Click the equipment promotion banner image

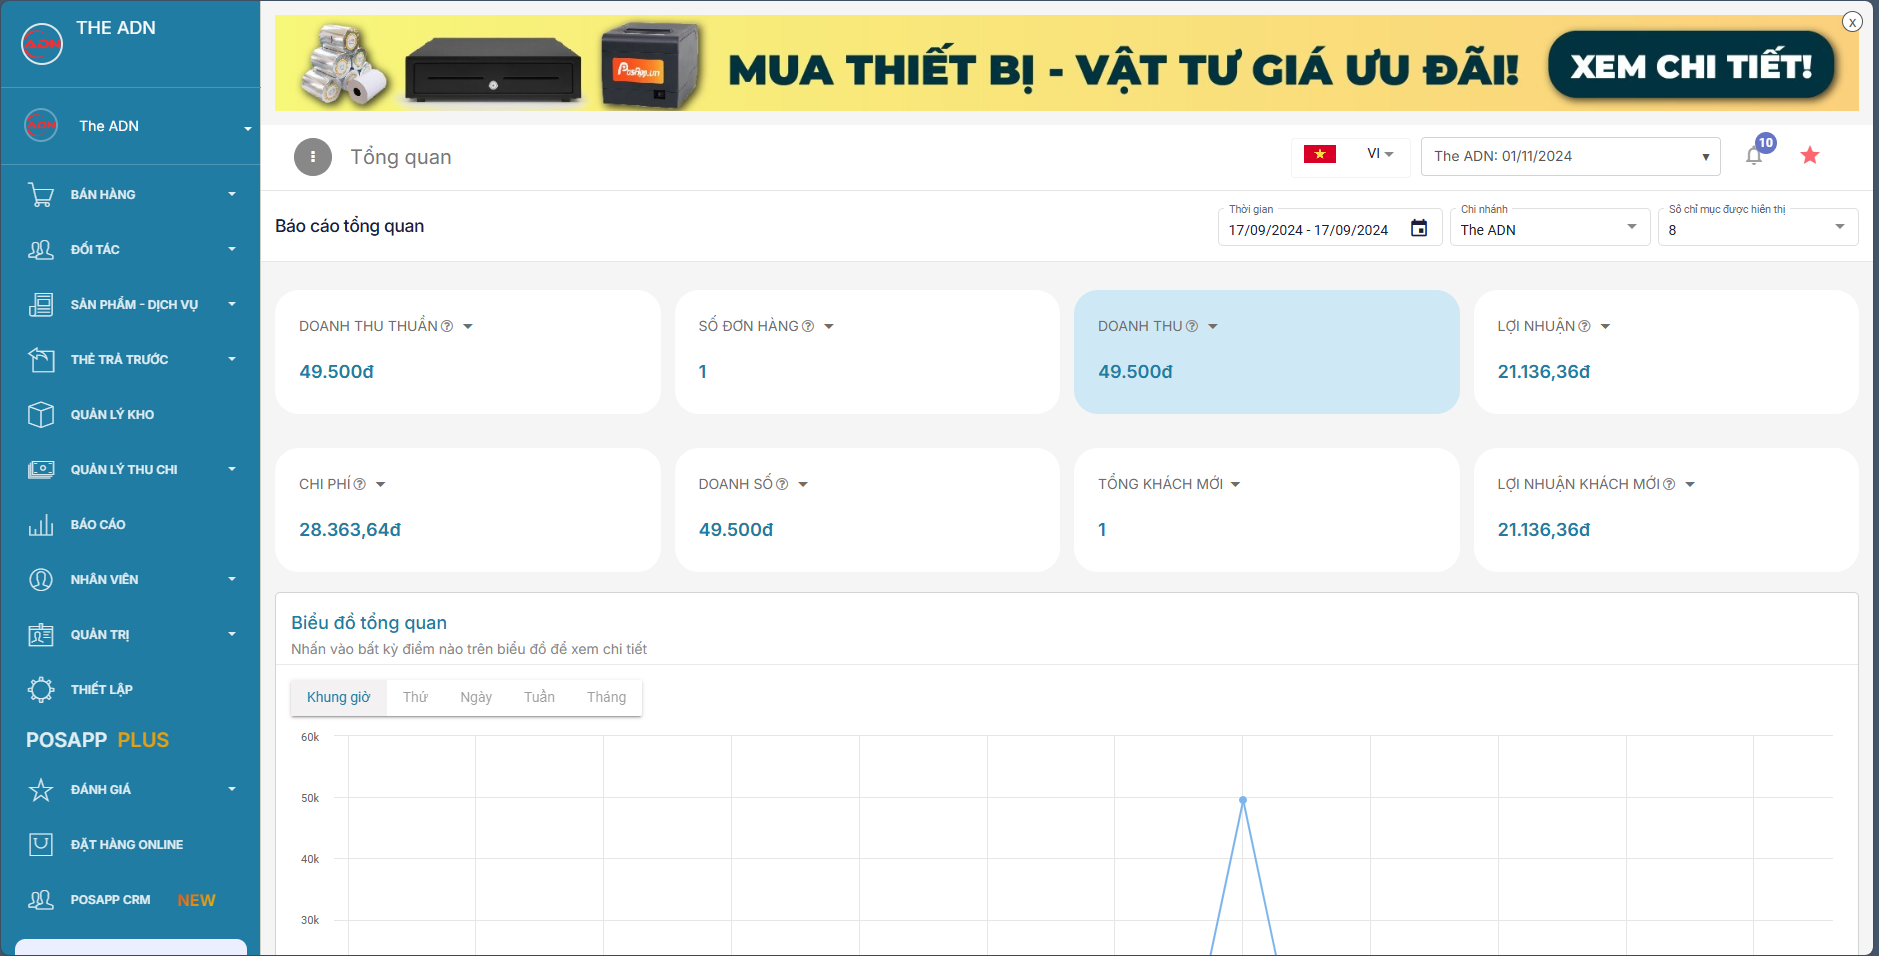pos(1067,63)
